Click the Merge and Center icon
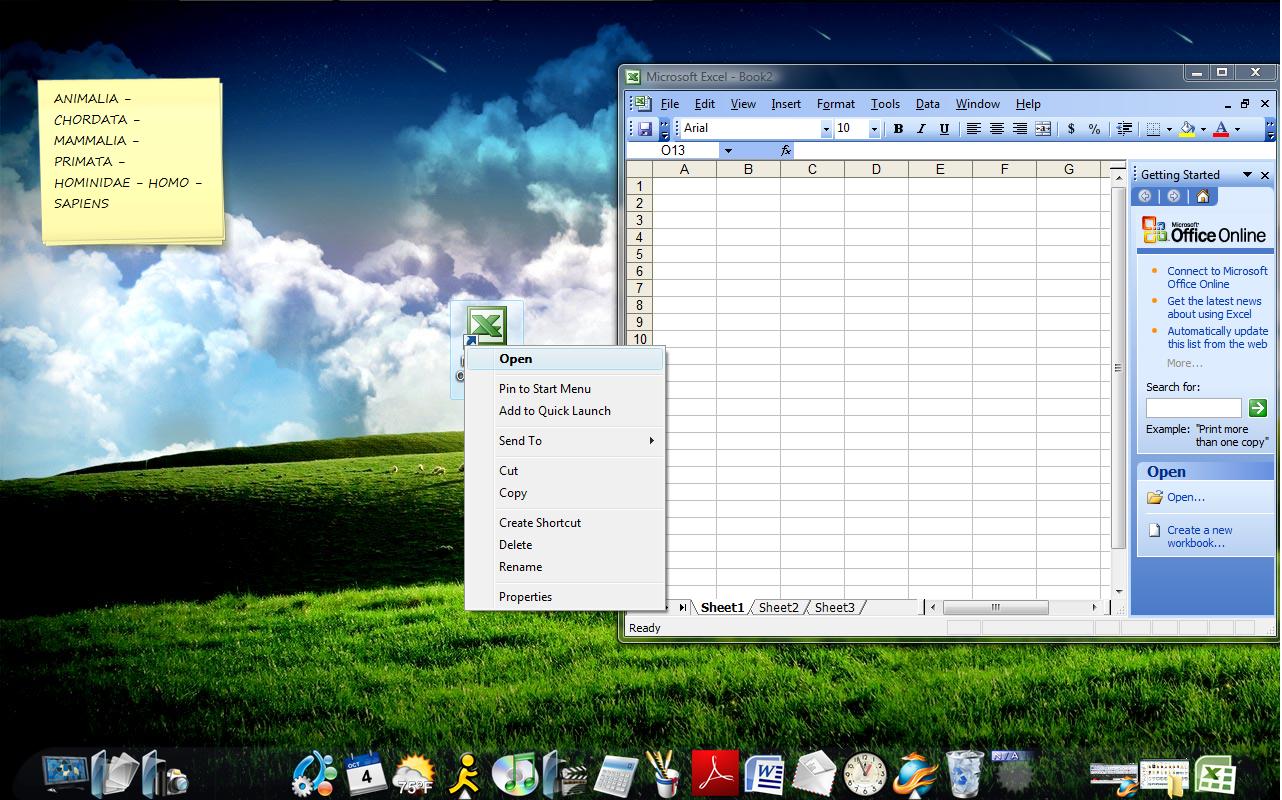 pos(1043,129)
